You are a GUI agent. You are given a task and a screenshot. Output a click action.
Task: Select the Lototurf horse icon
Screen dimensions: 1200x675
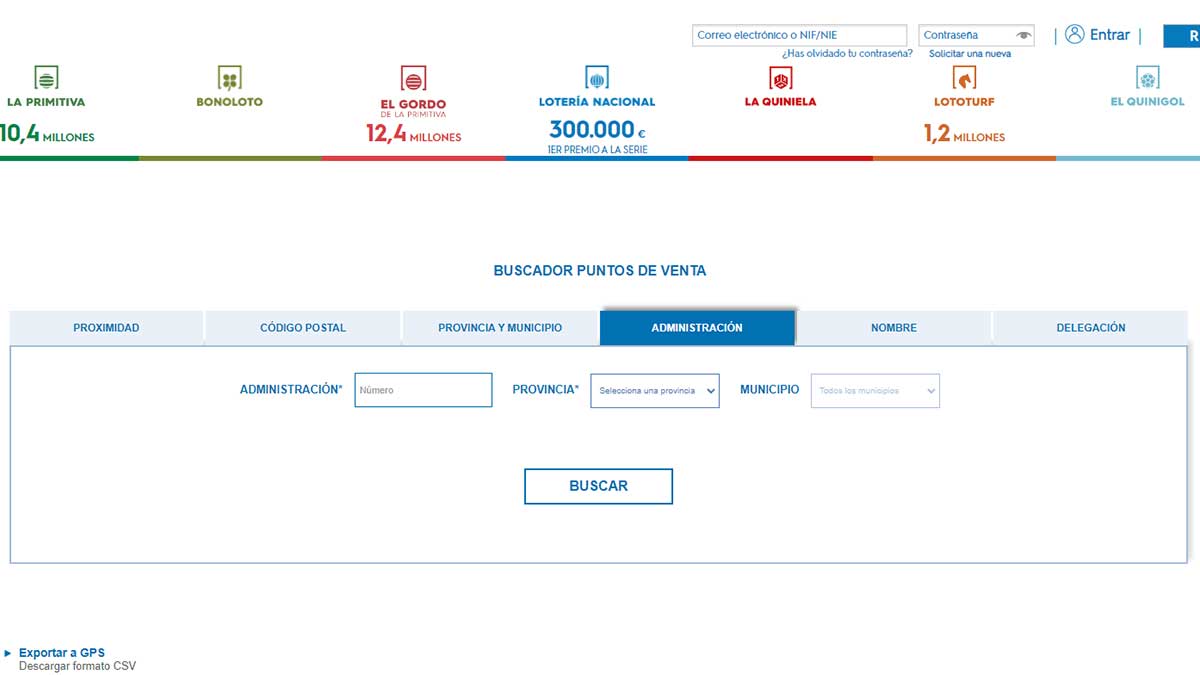tap(964, 78)
